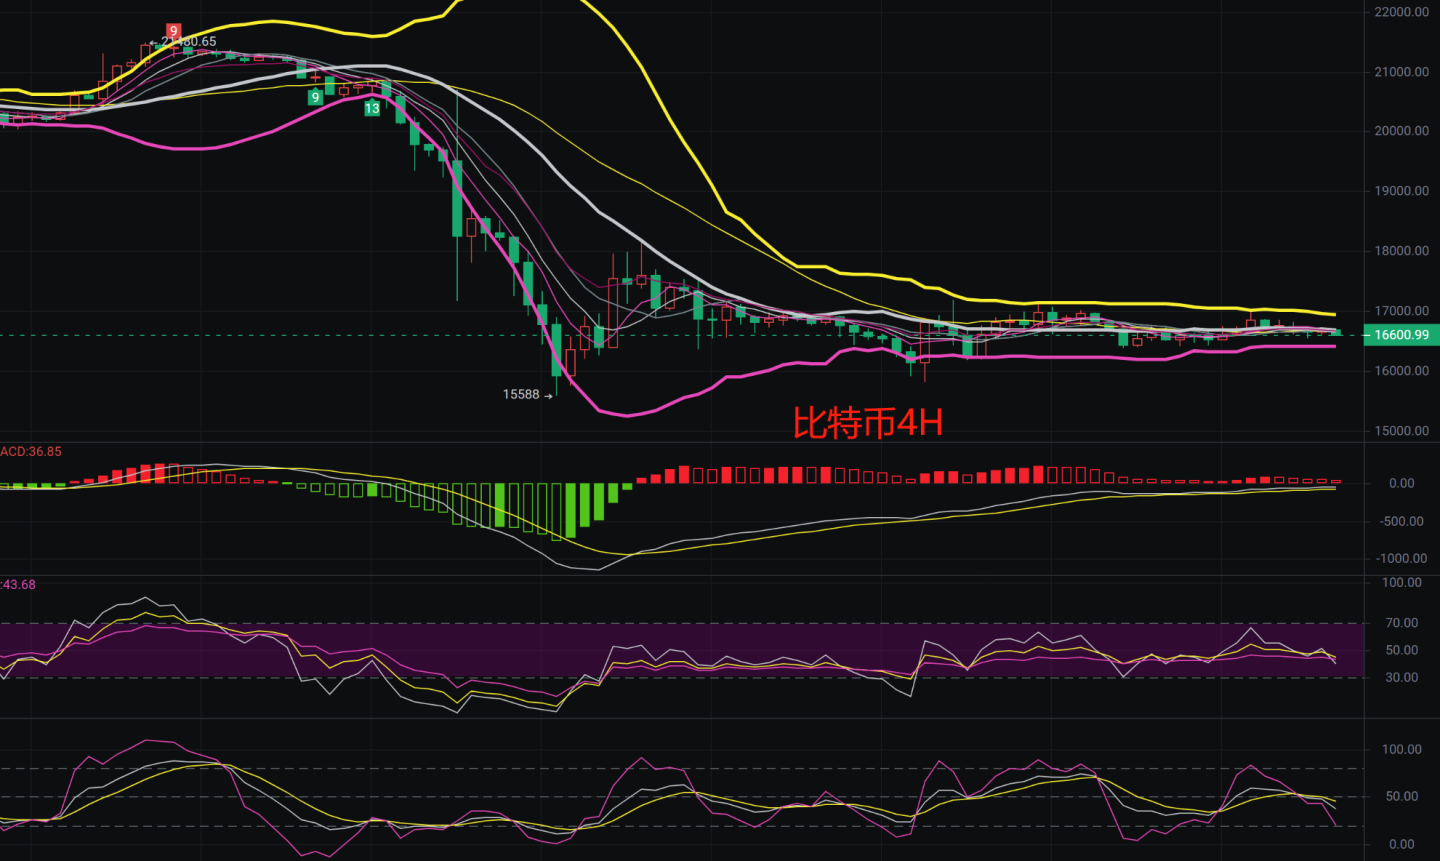
Task: Click the green 9 signal marker
Action: 315,97
